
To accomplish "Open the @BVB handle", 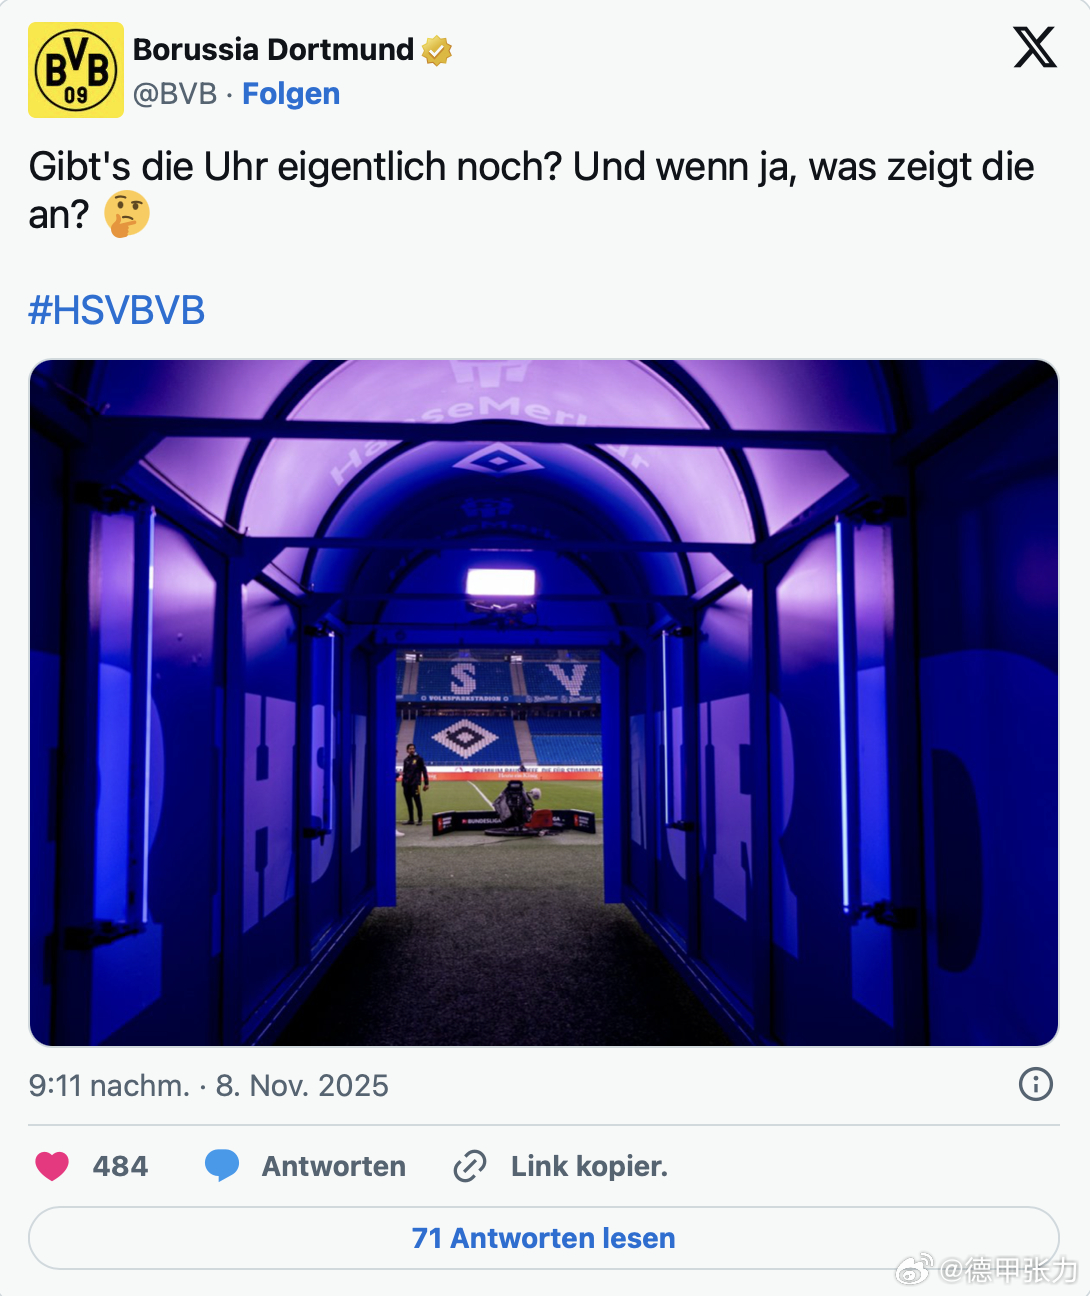I will click(175, 94).
